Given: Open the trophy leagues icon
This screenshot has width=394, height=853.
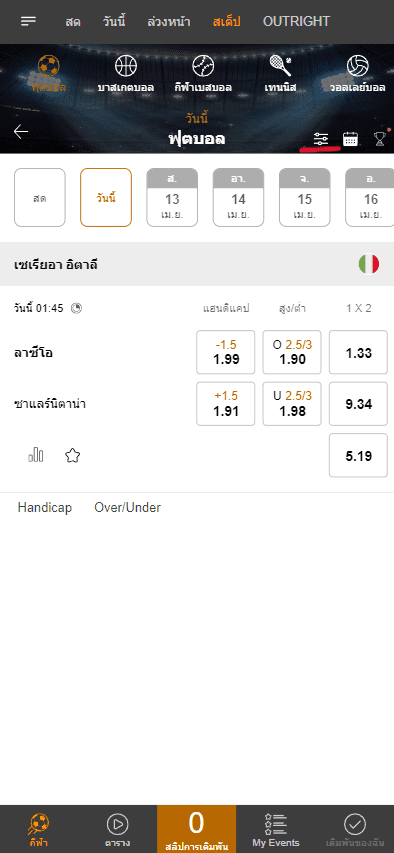Looking at the screenshot, I should tap(380, 139).
